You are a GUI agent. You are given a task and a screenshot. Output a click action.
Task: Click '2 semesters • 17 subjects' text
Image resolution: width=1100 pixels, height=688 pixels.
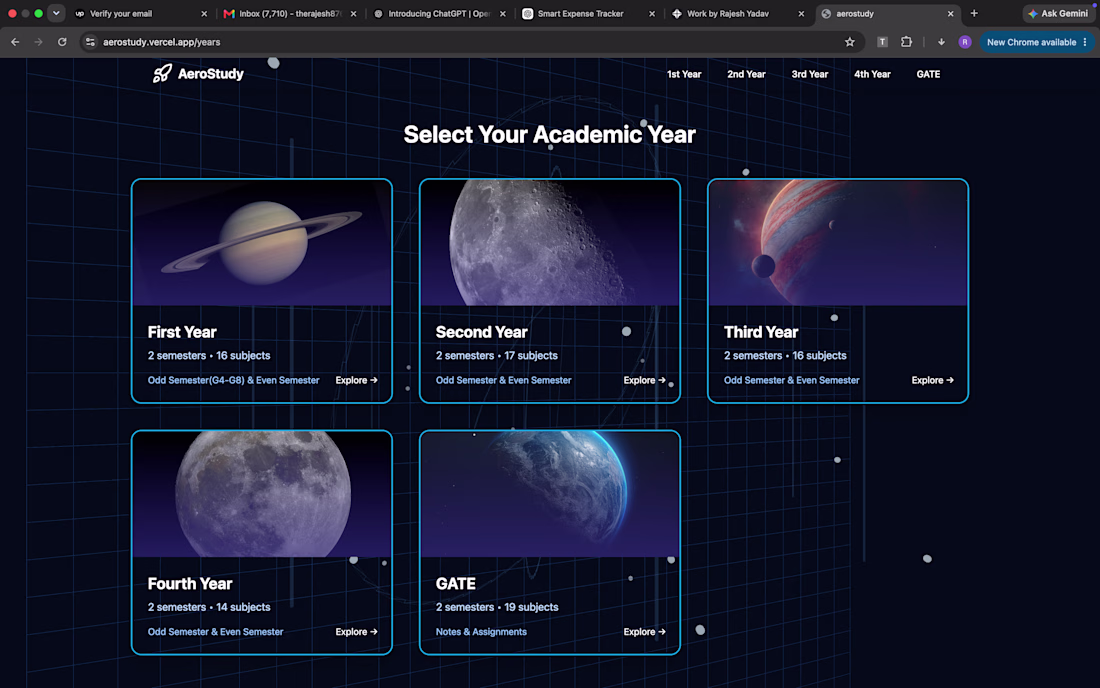click(x=497, y=356)
